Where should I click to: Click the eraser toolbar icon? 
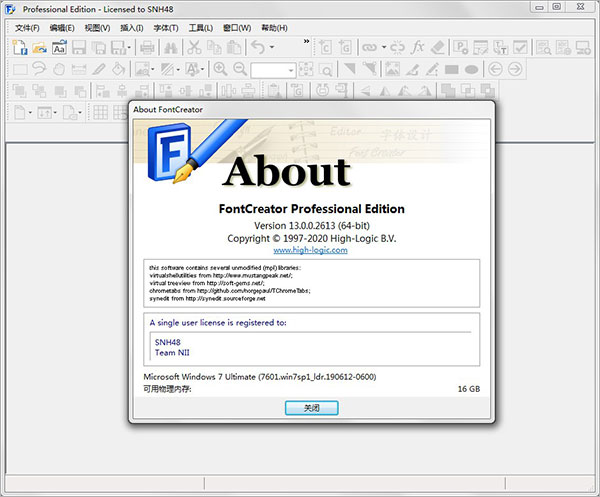coord(437,47)
